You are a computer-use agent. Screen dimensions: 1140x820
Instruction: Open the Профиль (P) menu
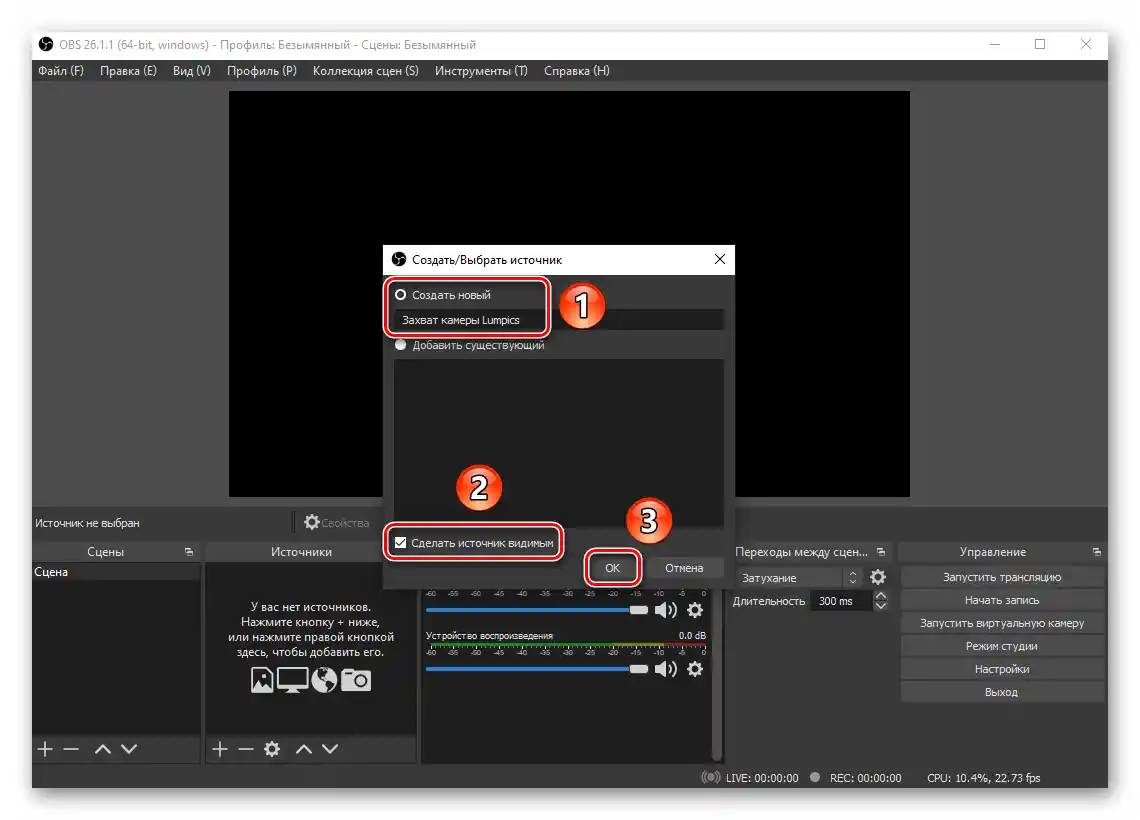pyautogui.click(x=262, y=71)
